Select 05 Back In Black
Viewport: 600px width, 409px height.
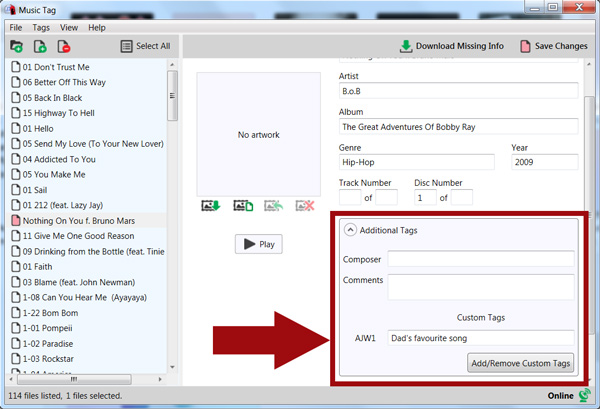click(x=52, y=98)
